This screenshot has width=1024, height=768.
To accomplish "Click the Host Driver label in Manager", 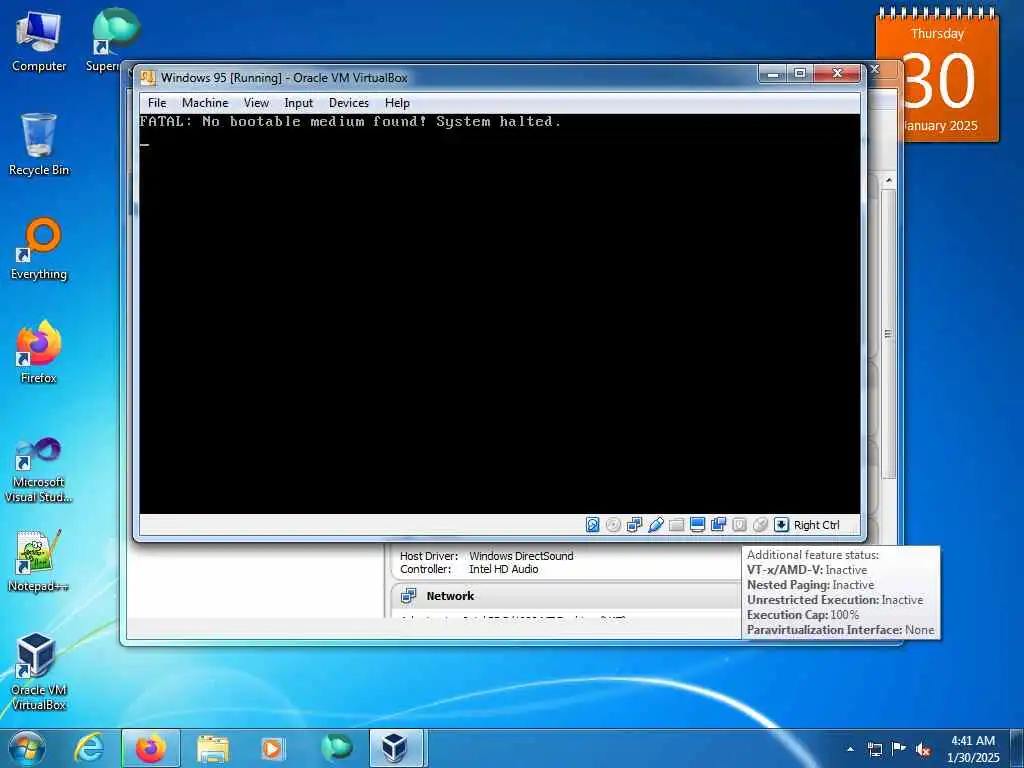I will point(428,556).
